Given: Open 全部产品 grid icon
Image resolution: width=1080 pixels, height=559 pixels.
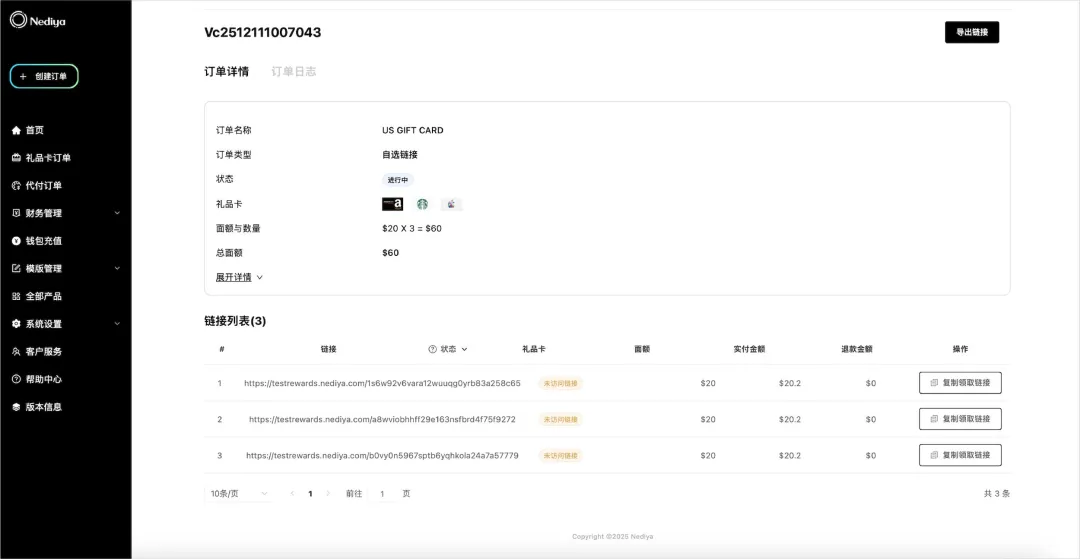Looking at the screenshot, I should 16,296.
